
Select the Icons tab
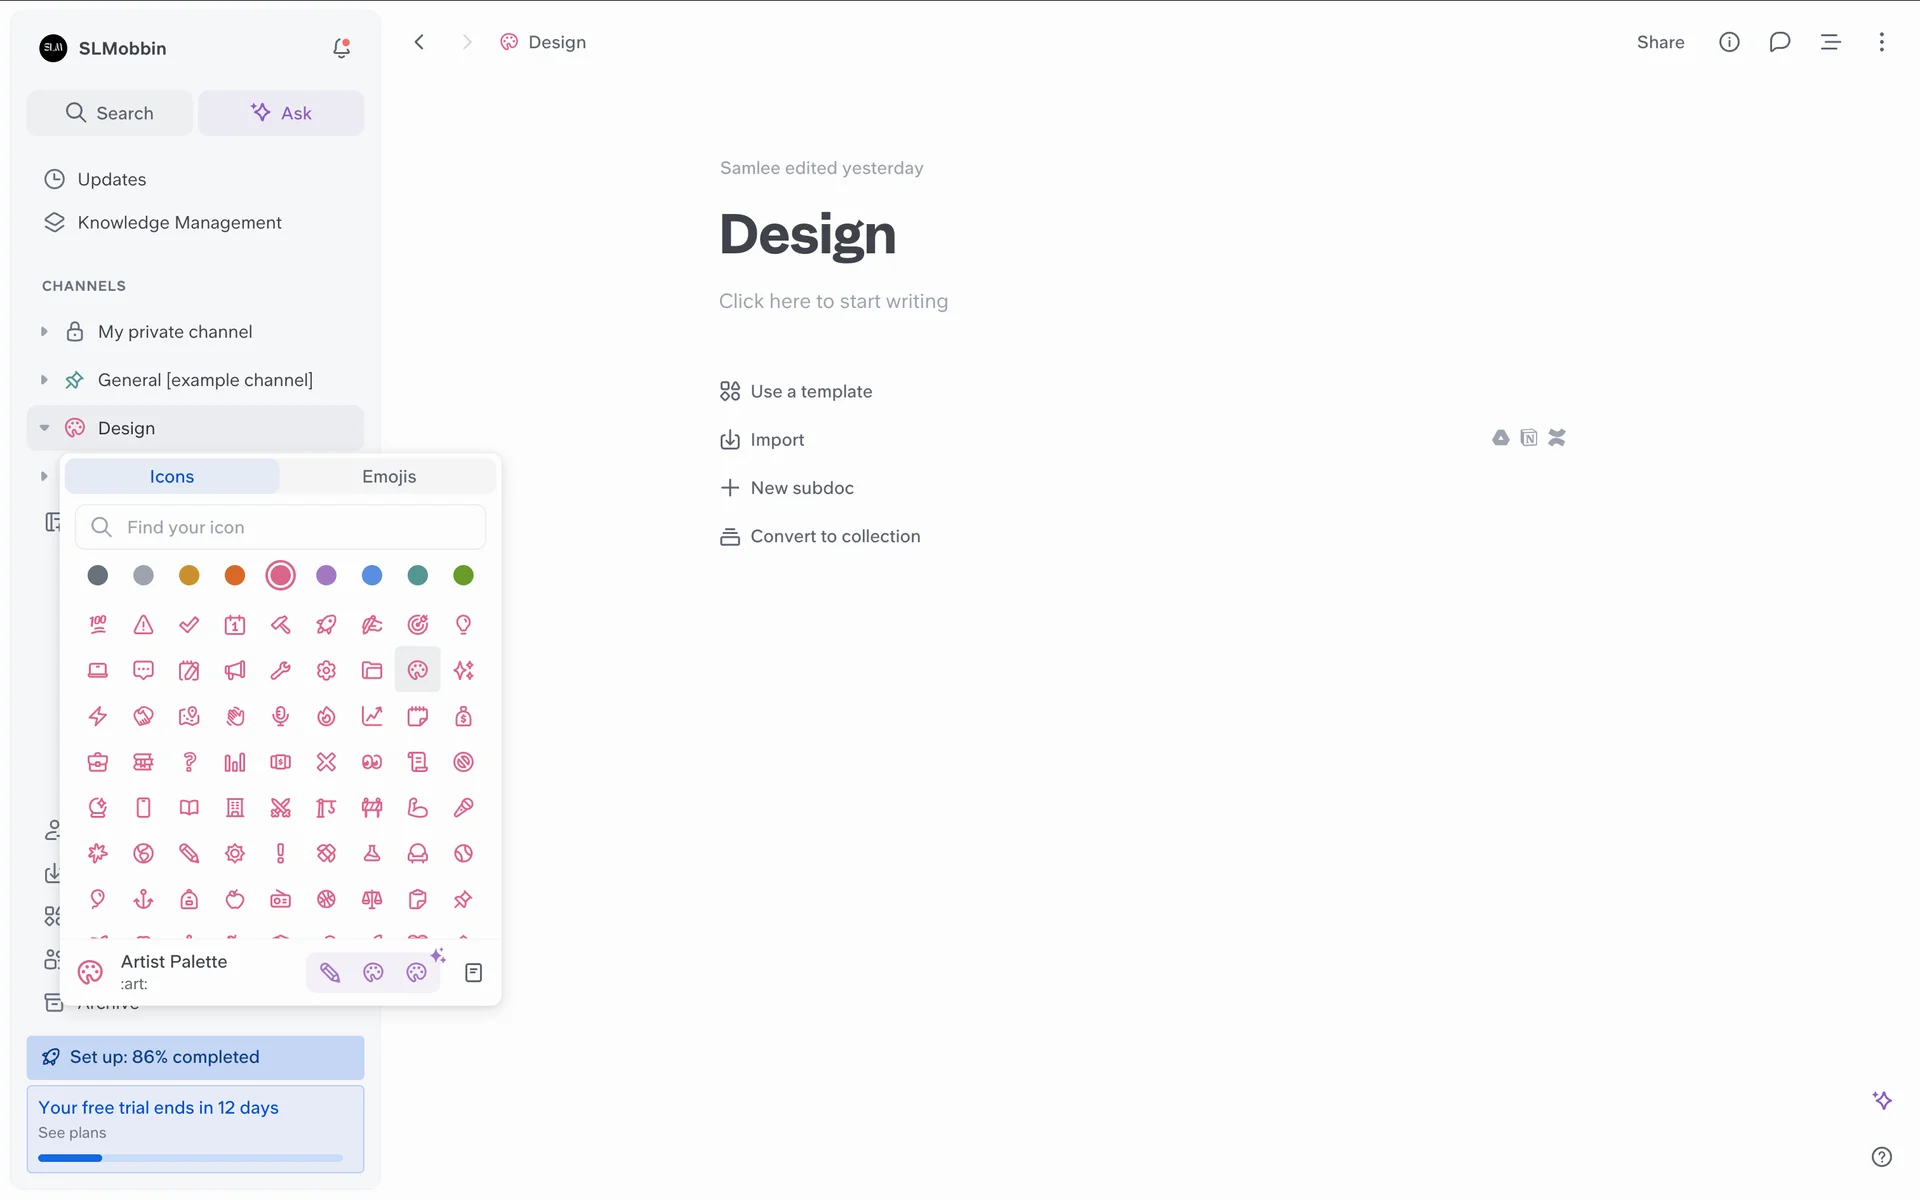tap(172, 476)
